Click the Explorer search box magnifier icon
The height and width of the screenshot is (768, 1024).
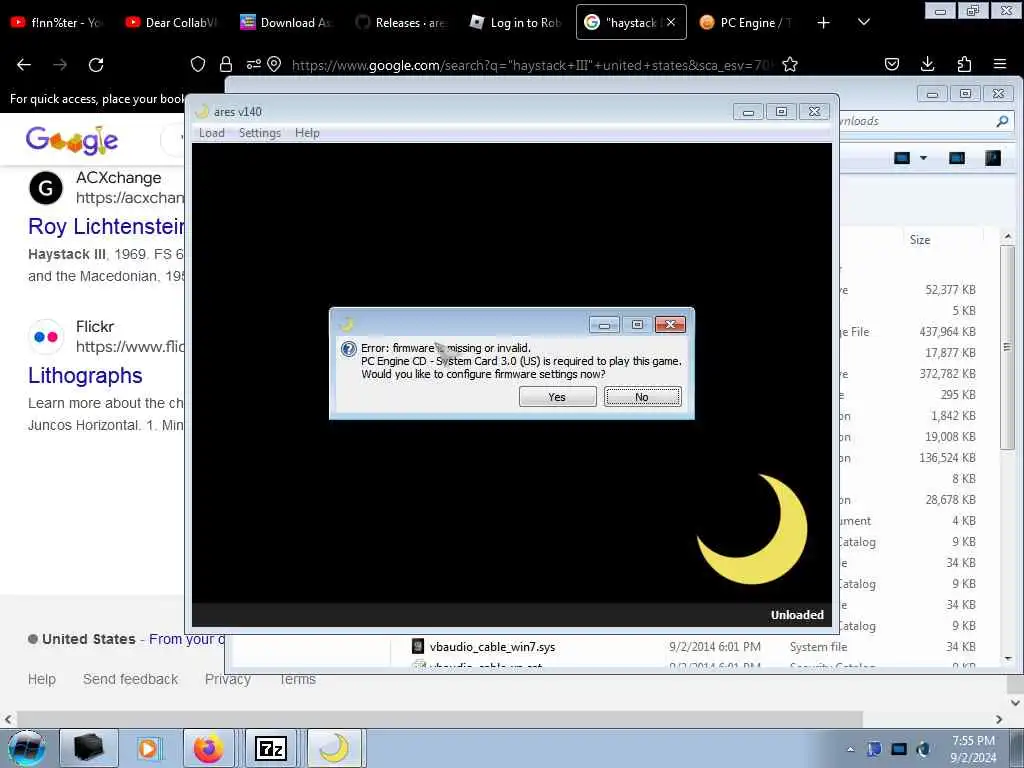click(1002, 121)
